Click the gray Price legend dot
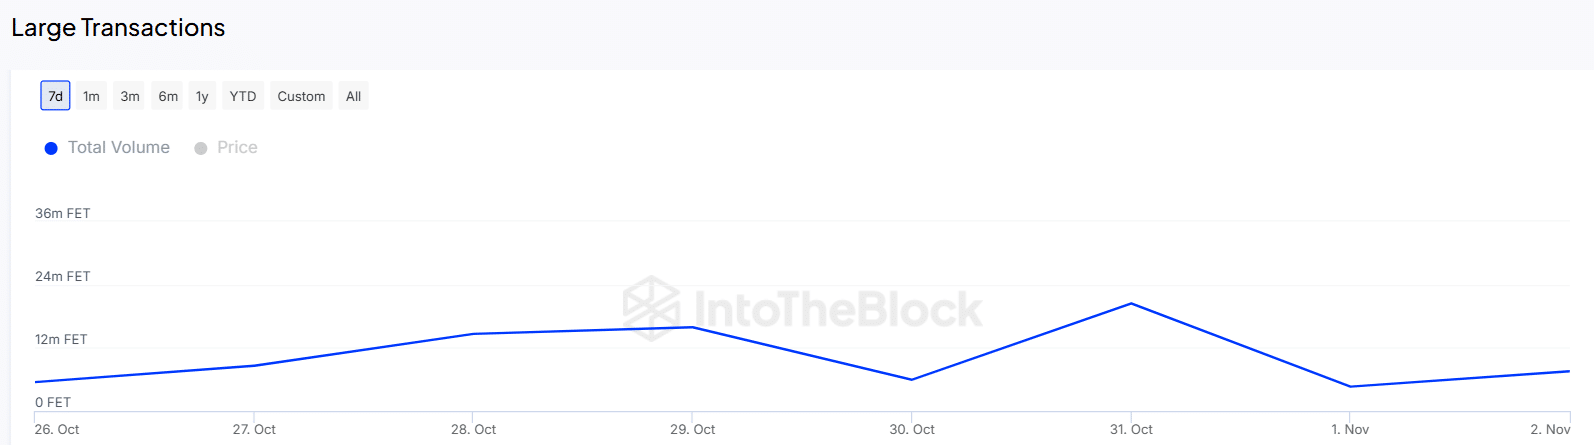Viewport: 1594px width, 445px height. pos(201,148)
